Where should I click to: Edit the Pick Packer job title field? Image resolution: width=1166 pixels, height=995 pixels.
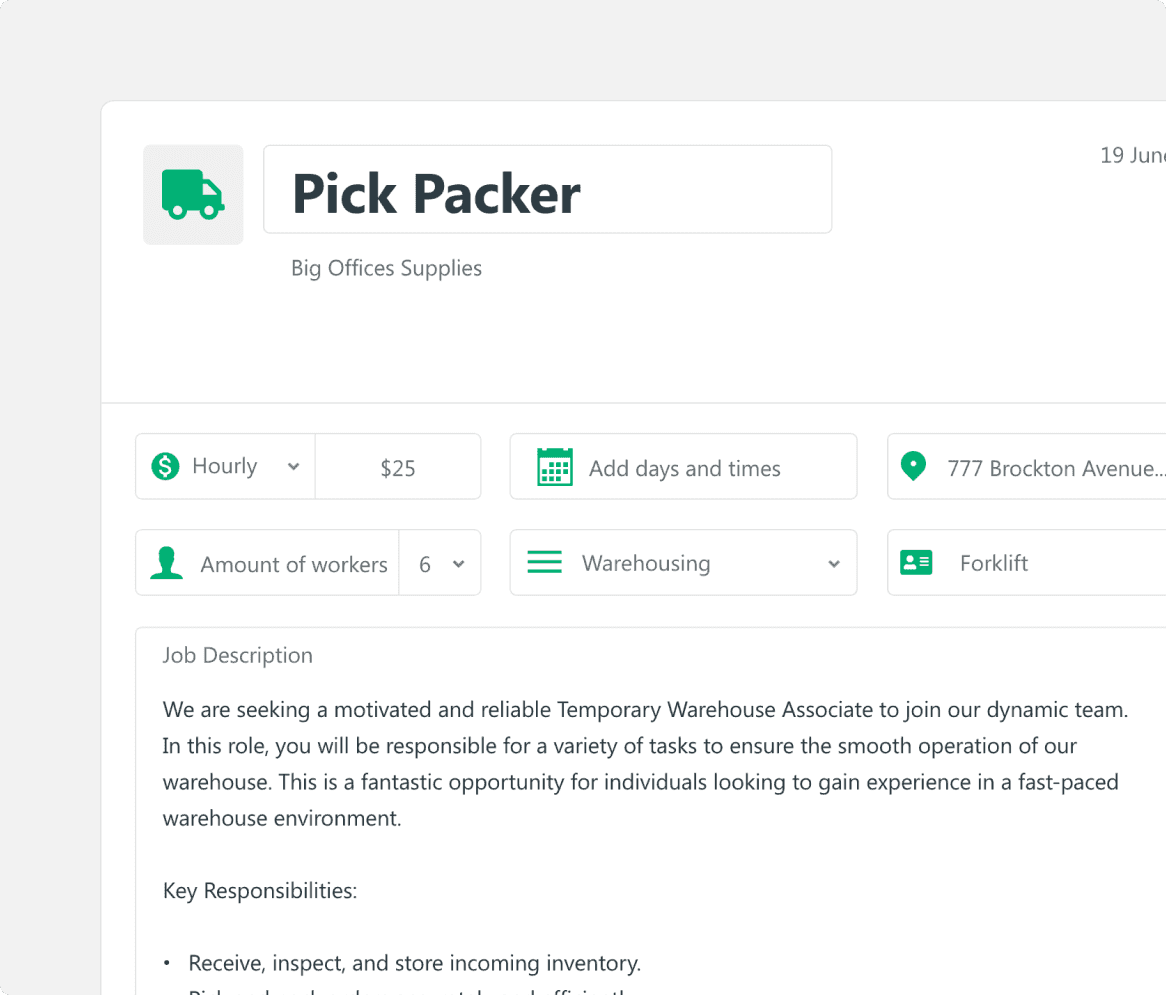point(547,190)
